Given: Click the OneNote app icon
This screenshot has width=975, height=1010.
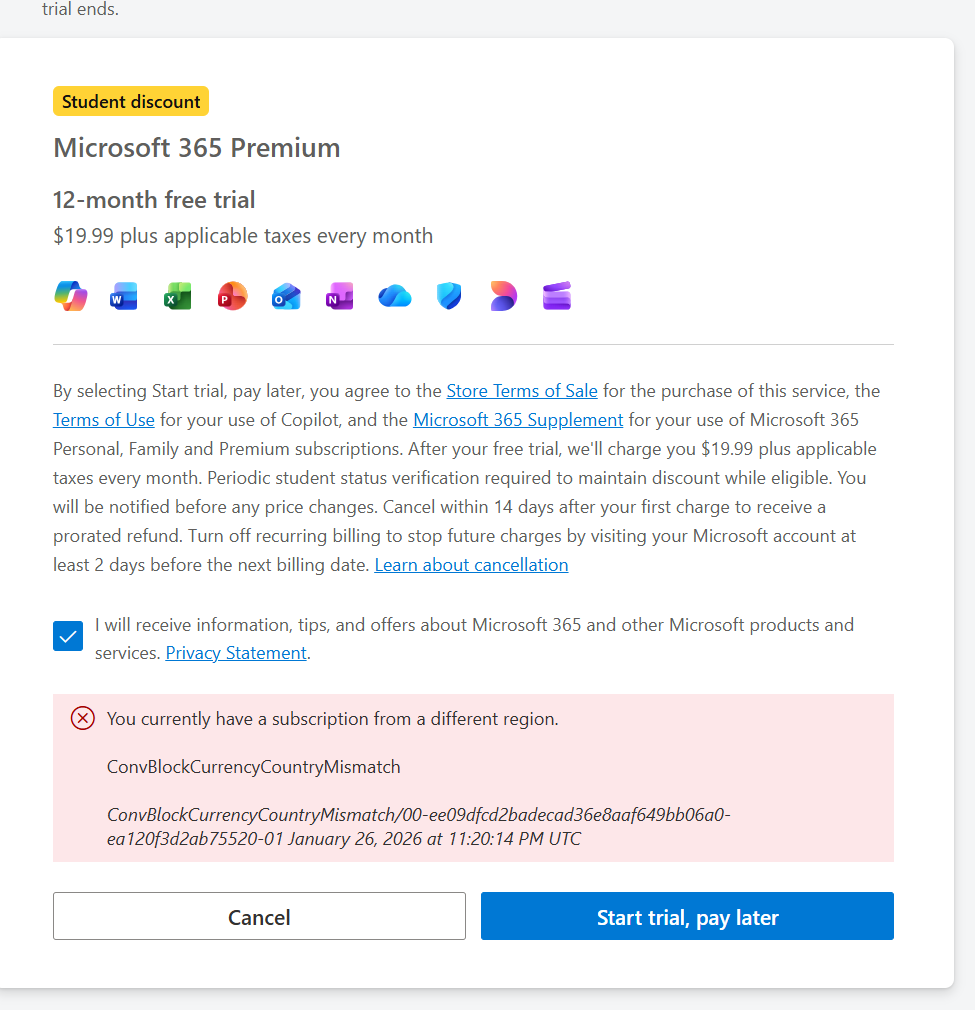Looking at the screenshot, I should pyautogui.click(x=340, y=296).
